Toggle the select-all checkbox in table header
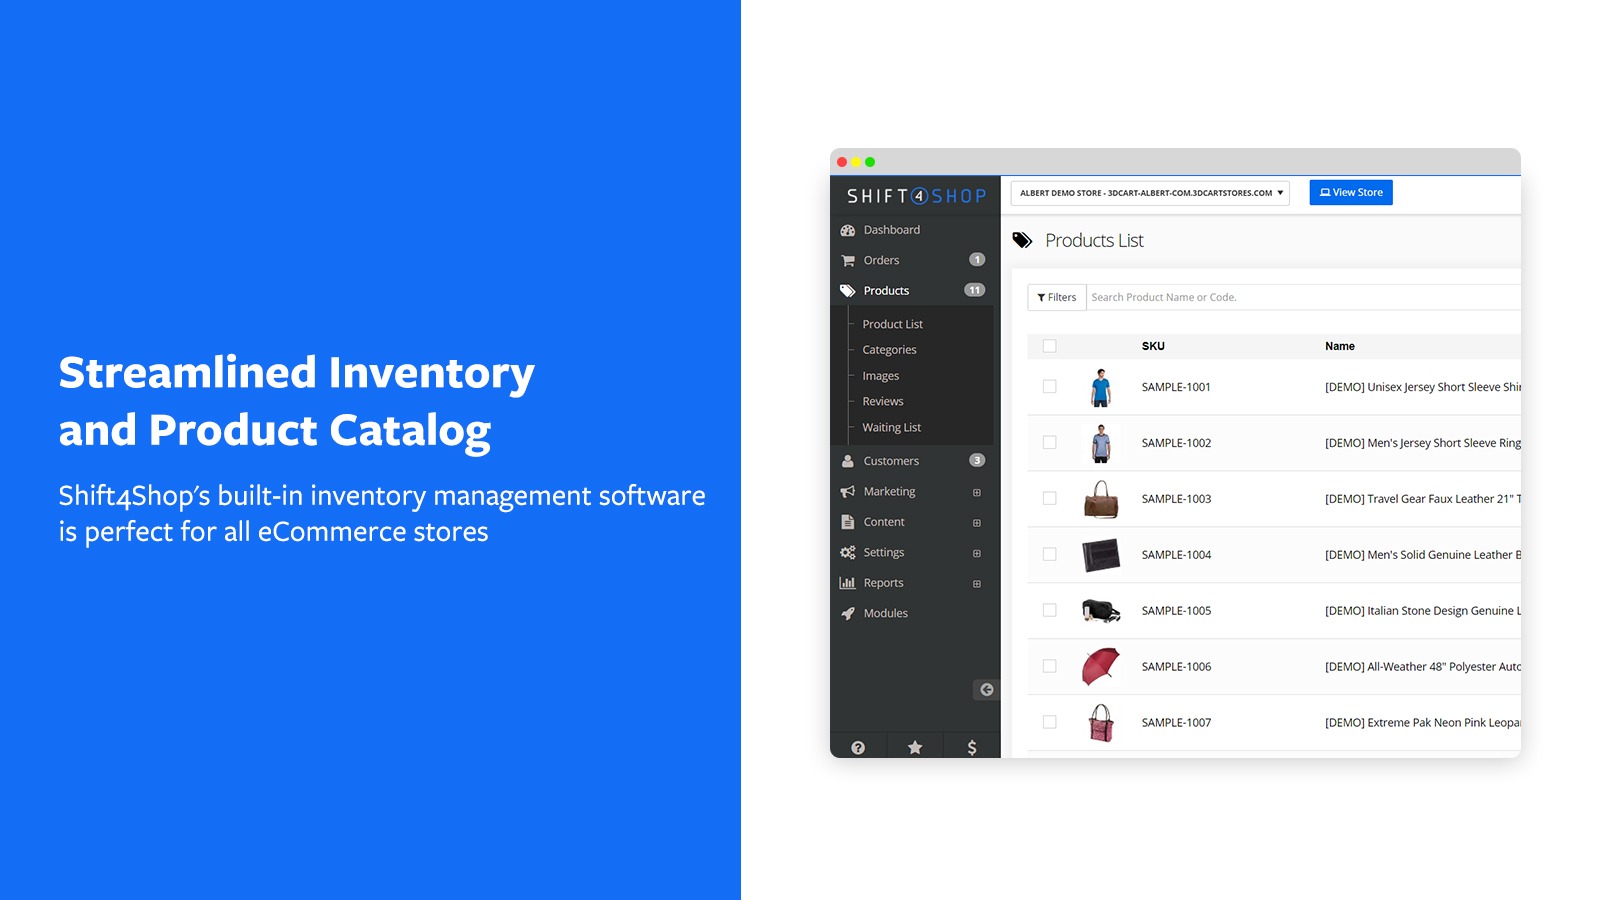The width and height of the screenshot is (1600, 900). point(1049,346)
